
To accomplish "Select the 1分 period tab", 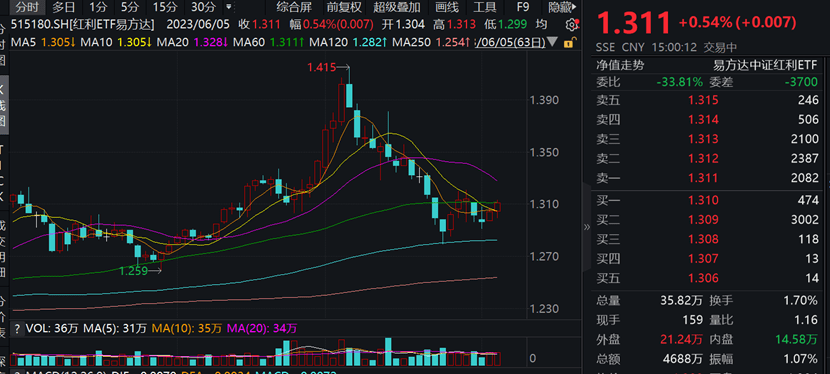I will 97,7.
